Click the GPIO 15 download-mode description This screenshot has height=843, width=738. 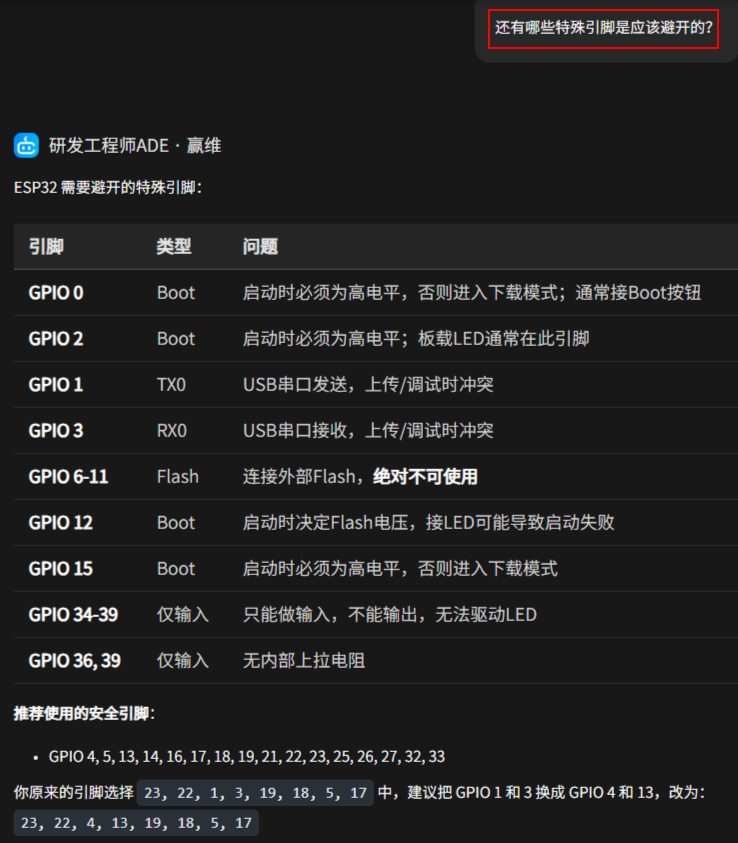coord(400,569)
